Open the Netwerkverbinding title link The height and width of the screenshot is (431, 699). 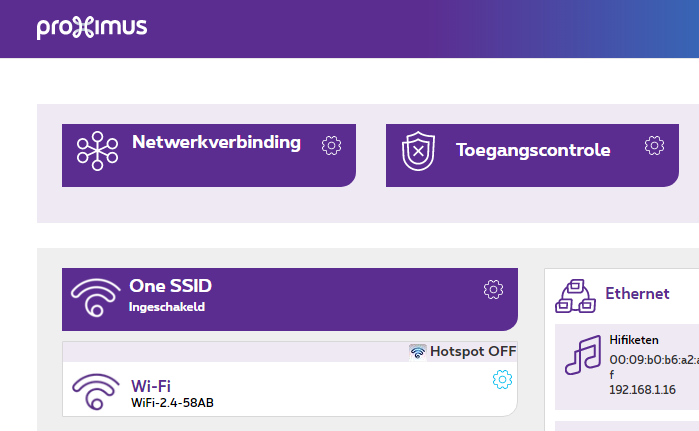point(216,142)
